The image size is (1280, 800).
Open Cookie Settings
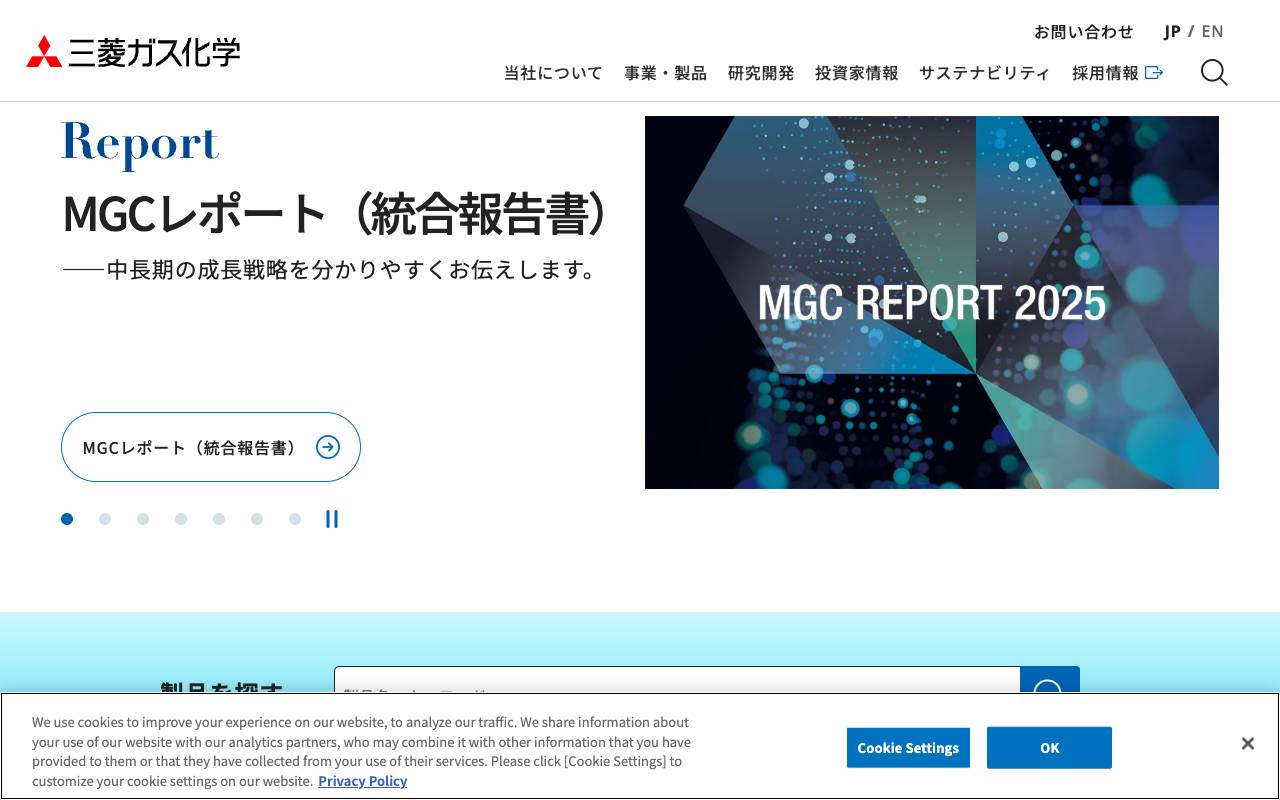pyautogui.click(x=908, y=747)
